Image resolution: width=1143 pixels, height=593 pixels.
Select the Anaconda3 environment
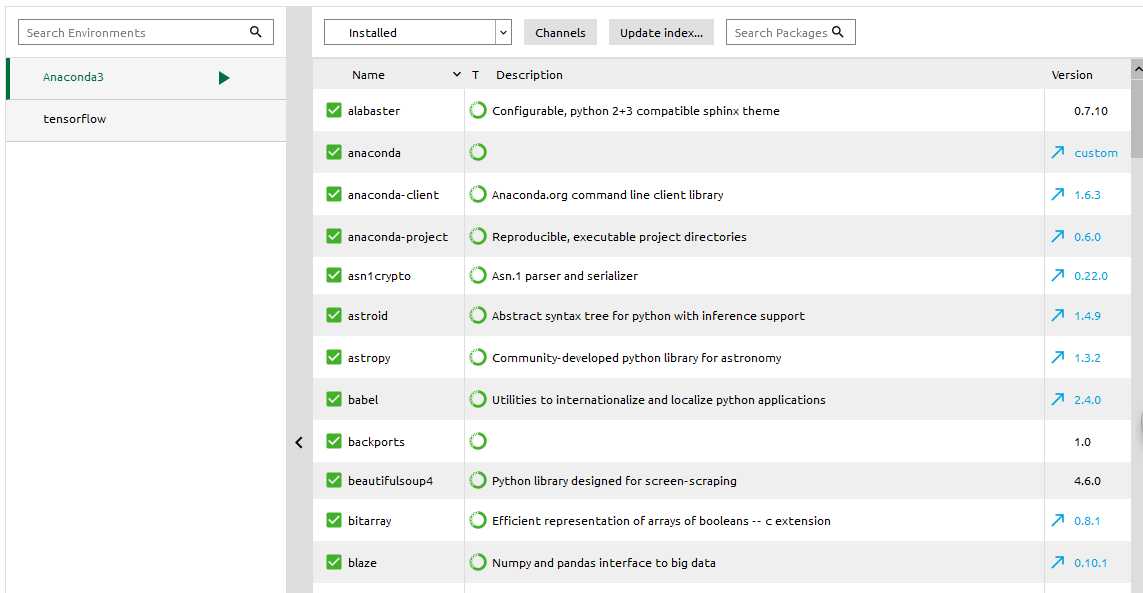(x=146, y=78)
